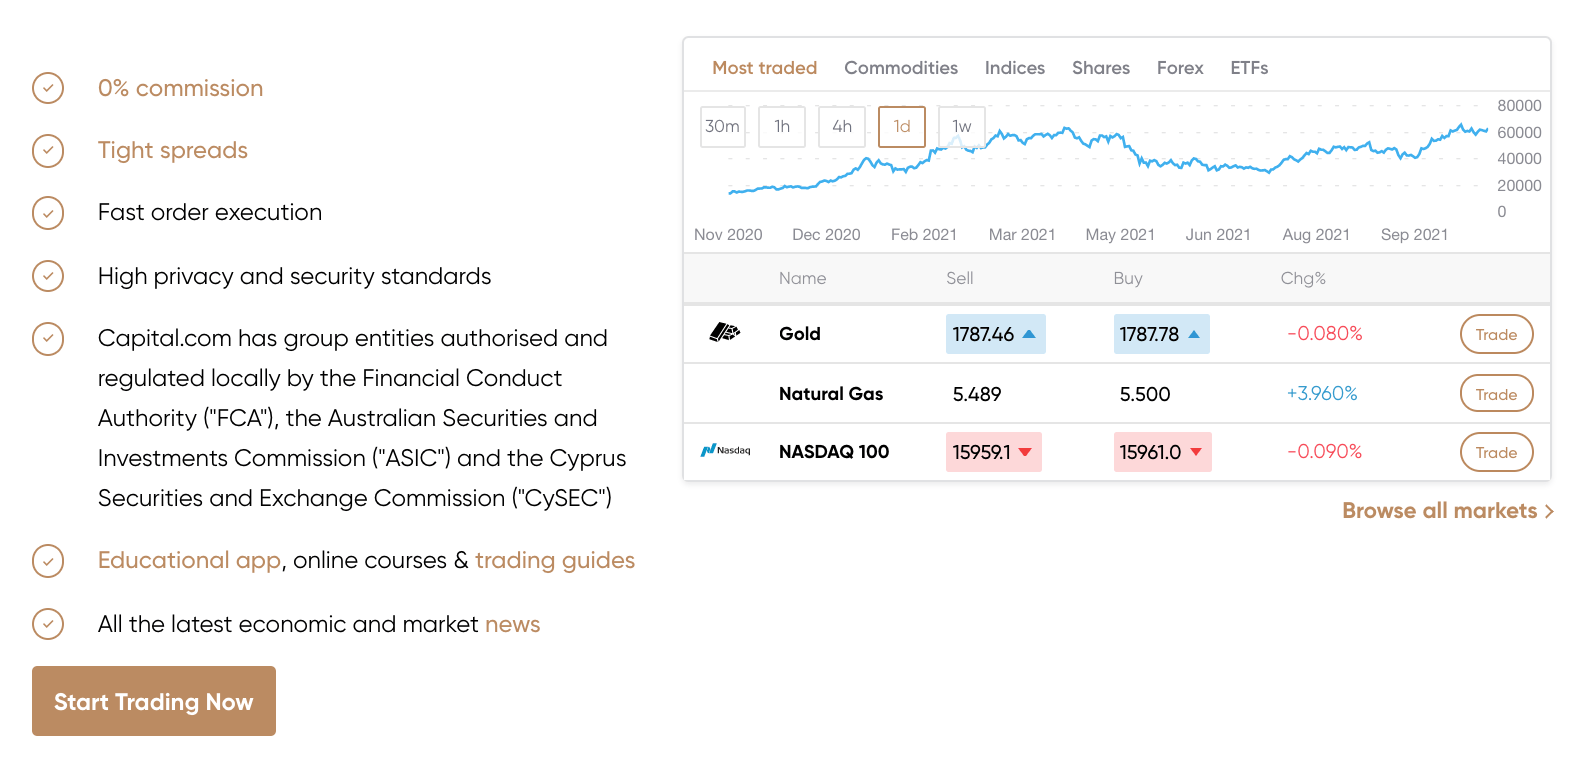The image size is (1584, 764).
Task: Set chart interval to 1w
Action: click(962, 127)
